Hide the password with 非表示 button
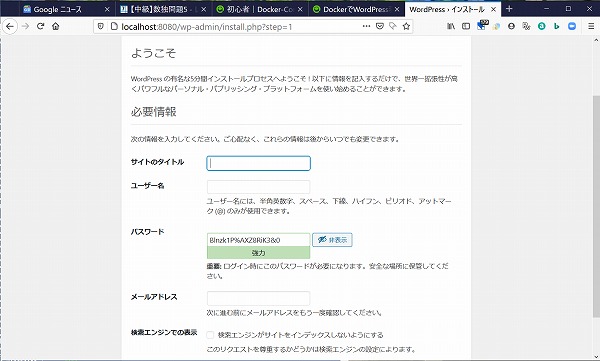 click(x=332, y=240)
